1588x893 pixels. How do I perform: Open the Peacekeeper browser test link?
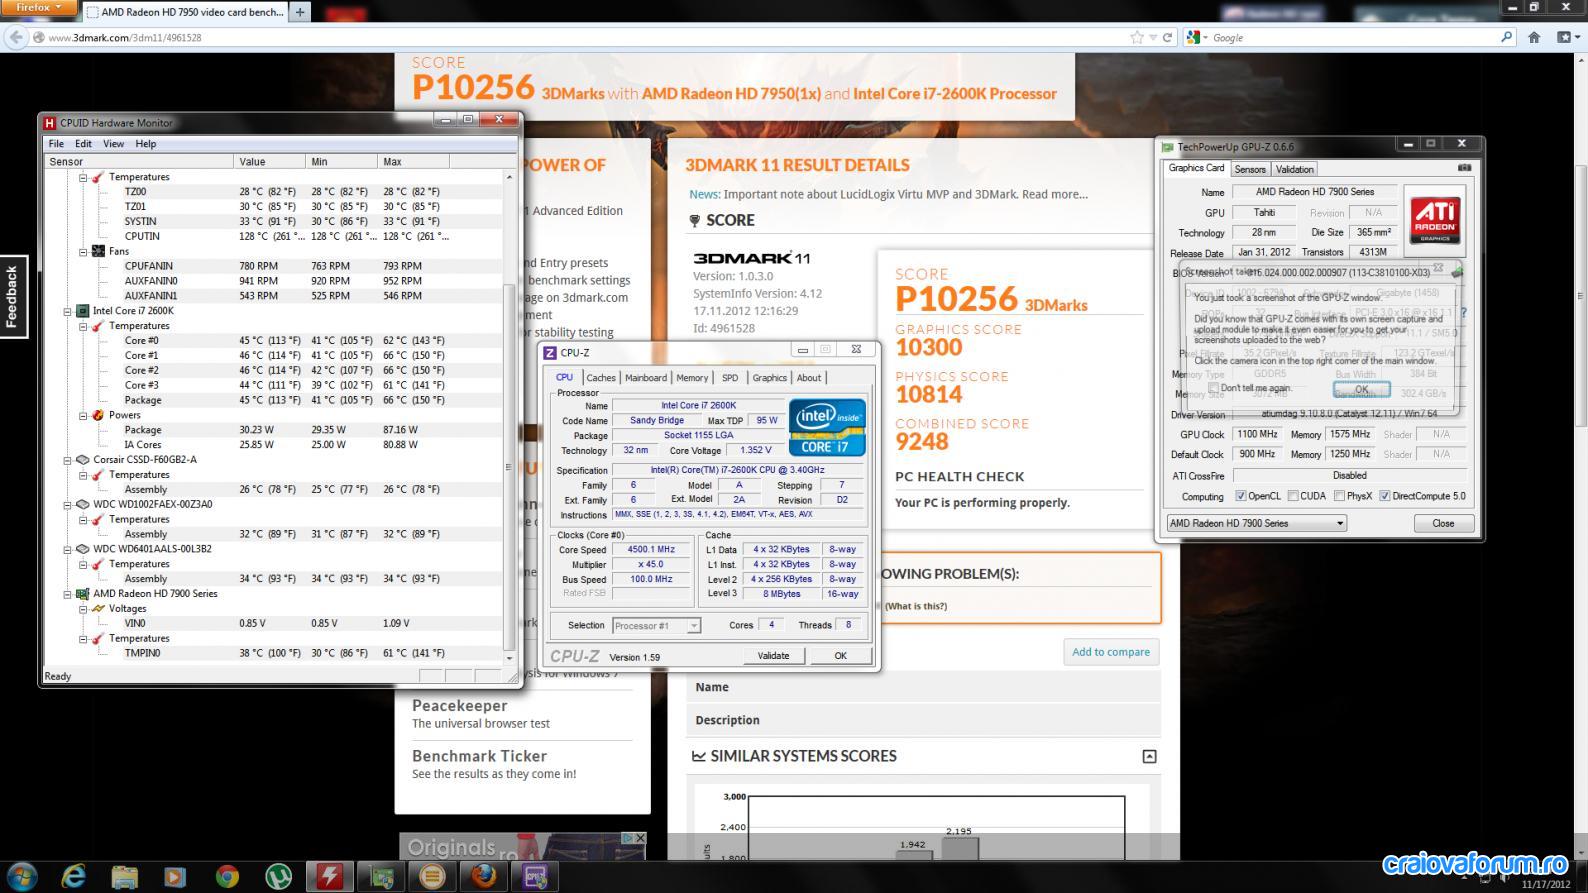460,705
